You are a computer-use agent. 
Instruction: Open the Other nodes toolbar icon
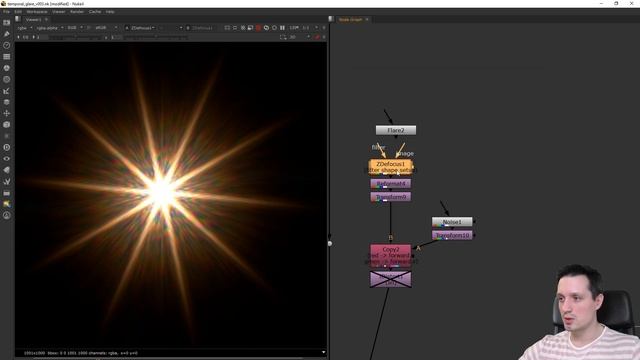pyautogui.click(x=7, y=193)
